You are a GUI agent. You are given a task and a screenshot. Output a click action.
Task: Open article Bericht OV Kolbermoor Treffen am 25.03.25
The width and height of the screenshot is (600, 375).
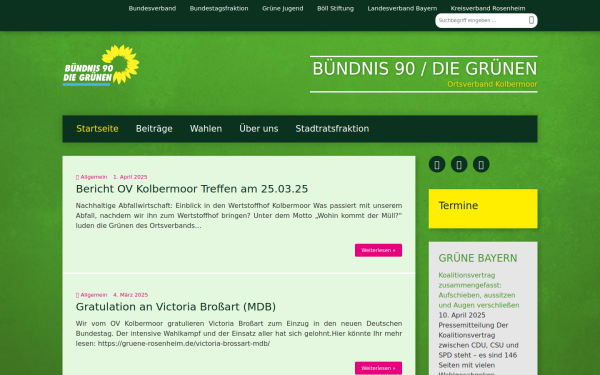click(192, 189)
